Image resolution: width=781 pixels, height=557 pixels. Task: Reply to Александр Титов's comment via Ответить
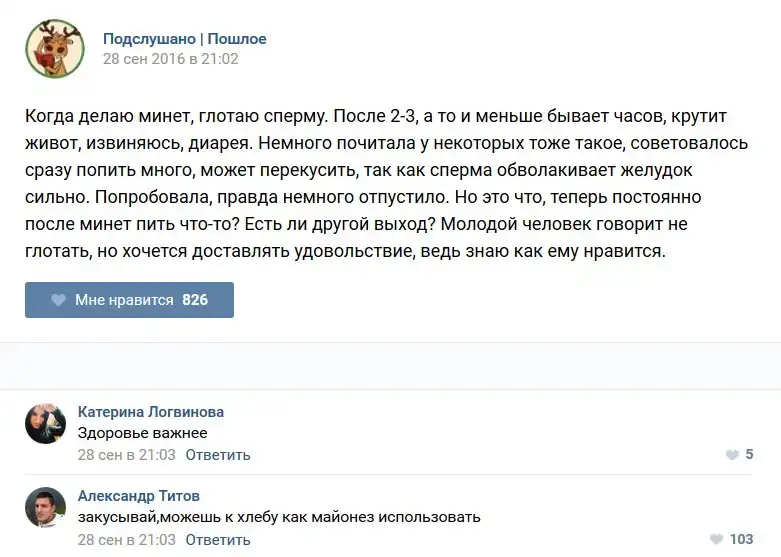click(217, 539)
